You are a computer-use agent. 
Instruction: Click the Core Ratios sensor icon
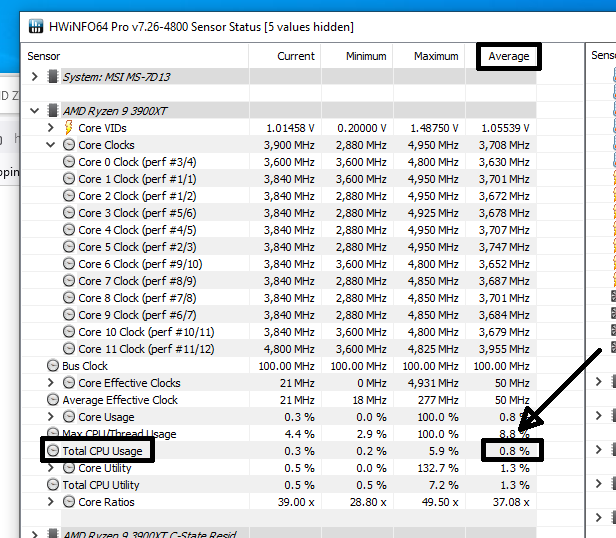(69, 502)
